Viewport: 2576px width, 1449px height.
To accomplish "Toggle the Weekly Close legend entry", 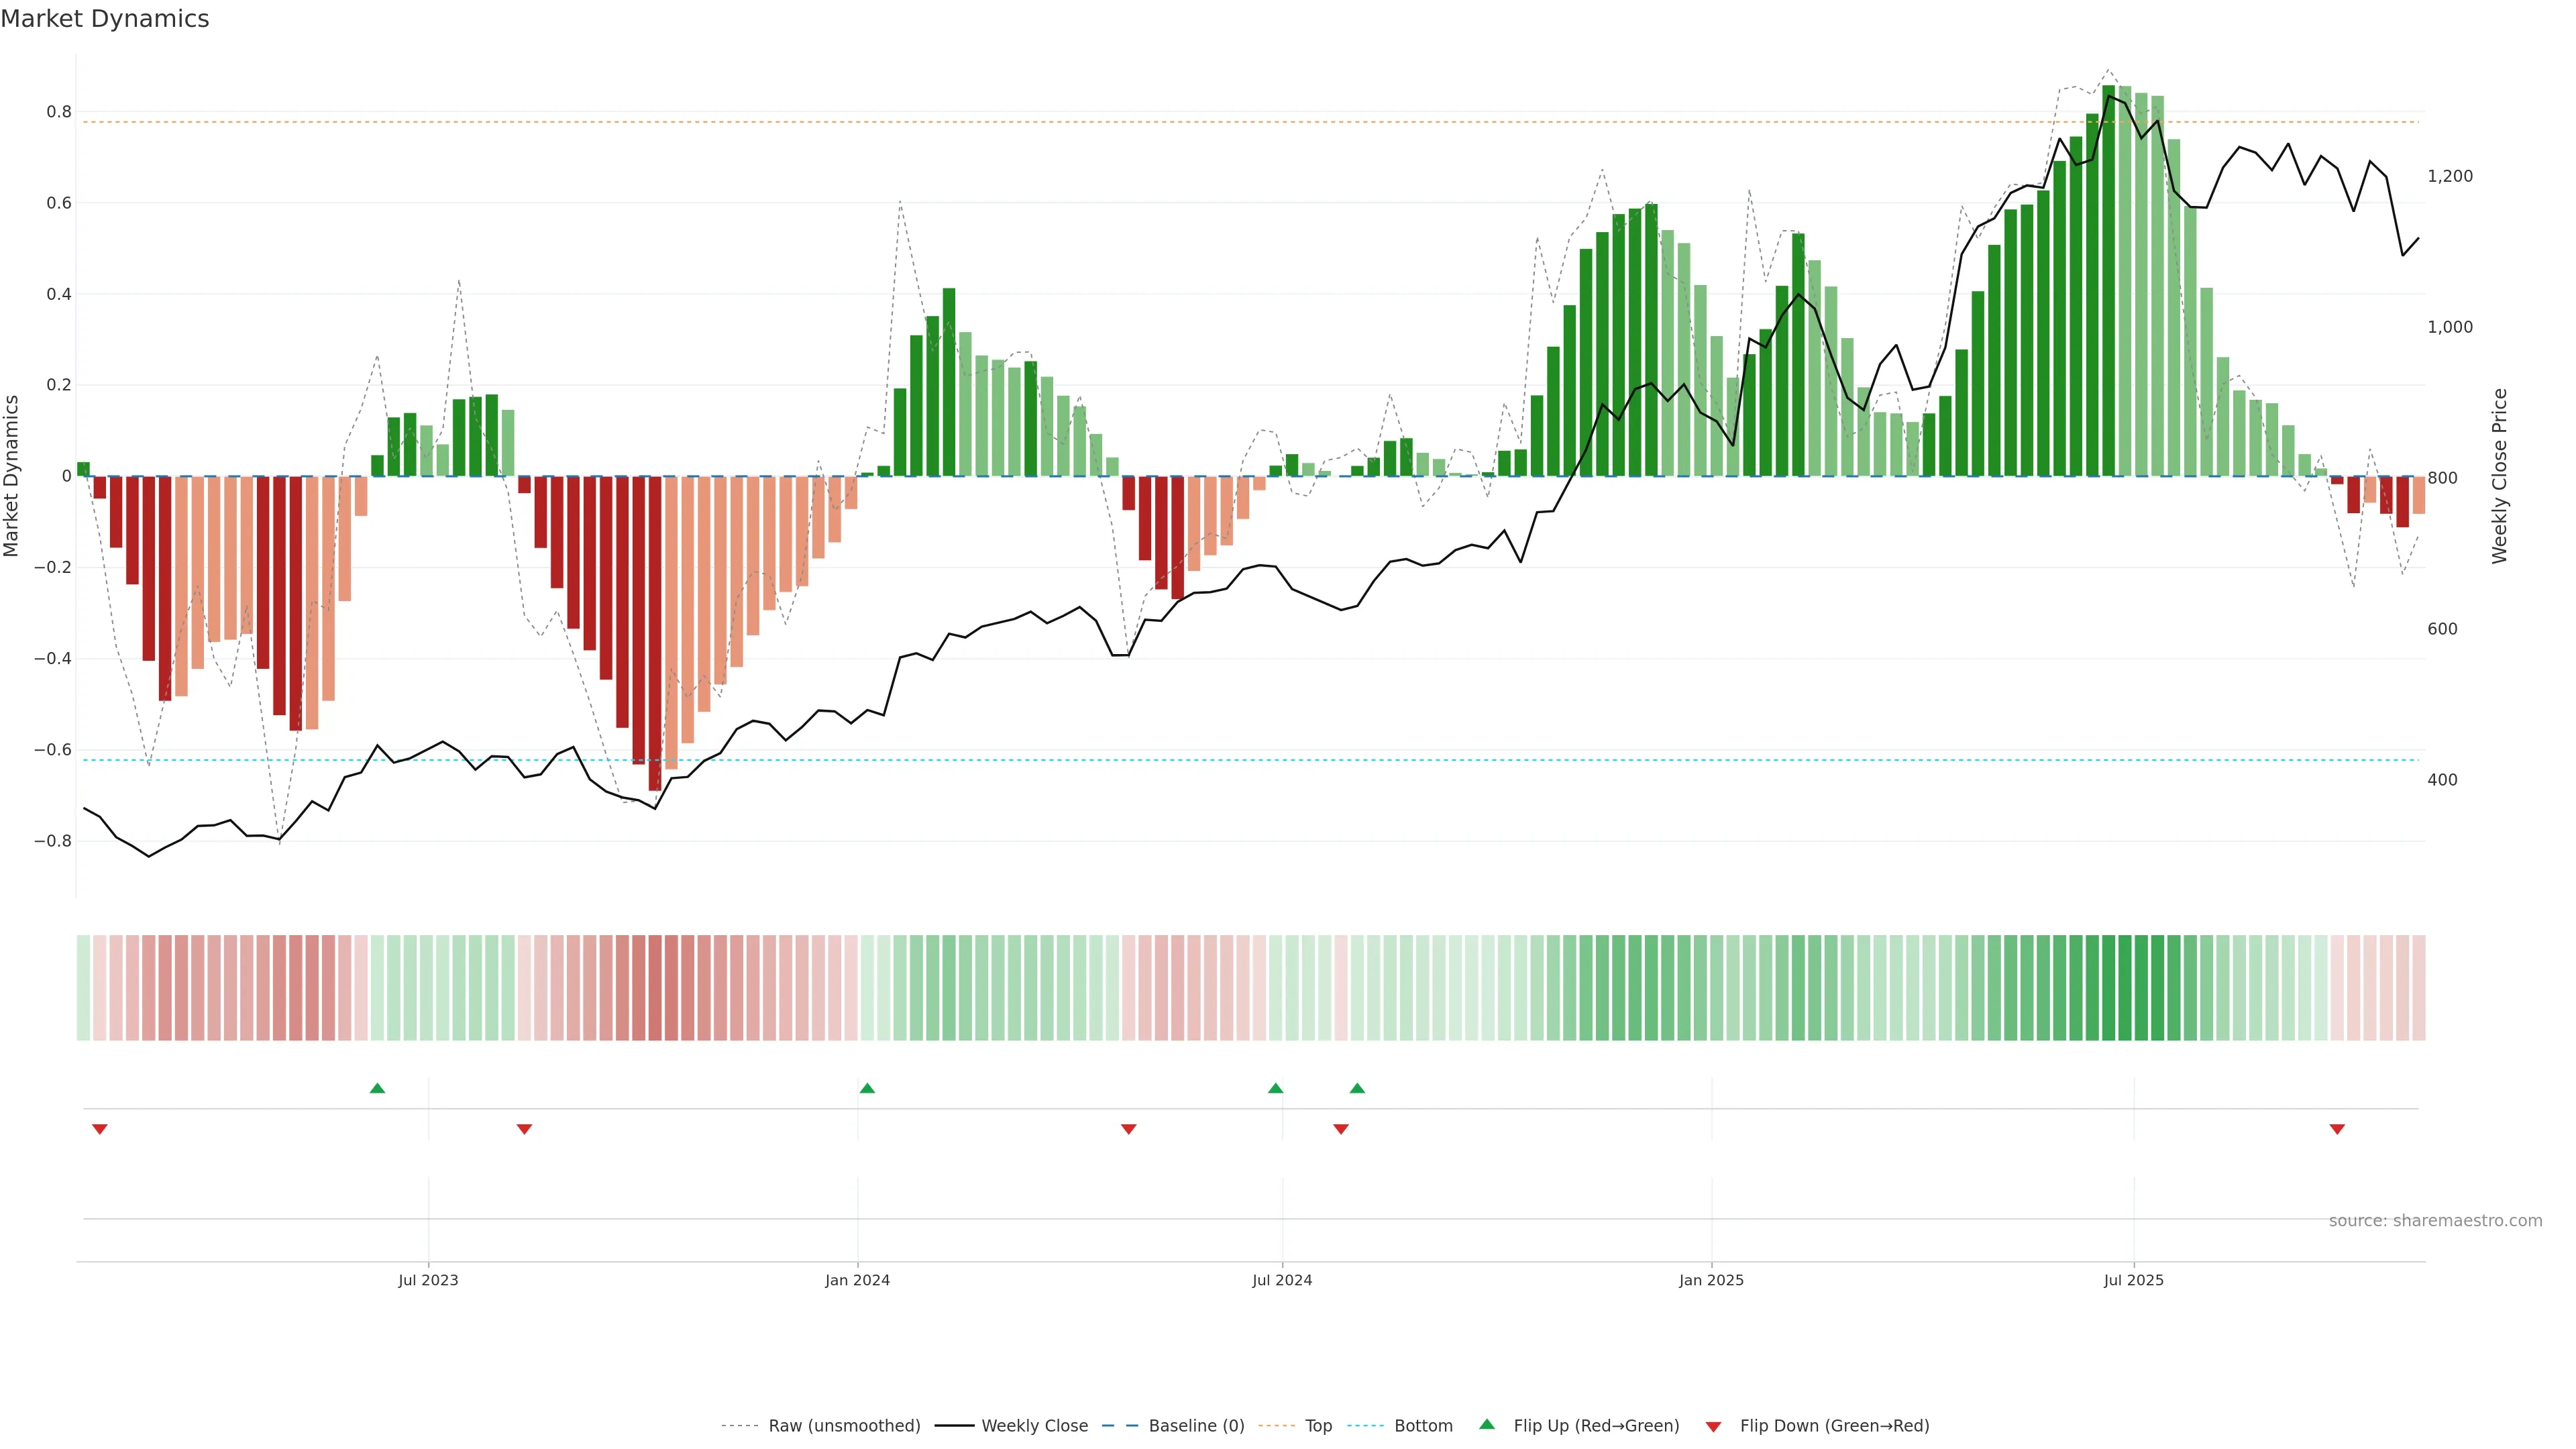I will click(1034, 1426).
